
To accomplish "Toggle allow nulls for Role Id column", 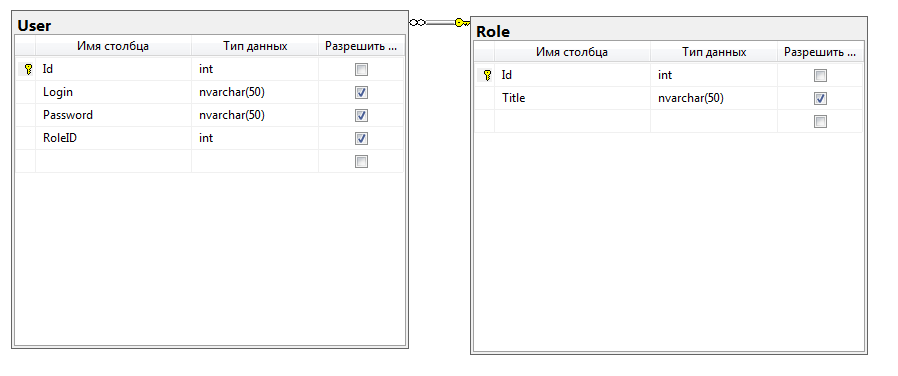I will [x=820, y=76].
